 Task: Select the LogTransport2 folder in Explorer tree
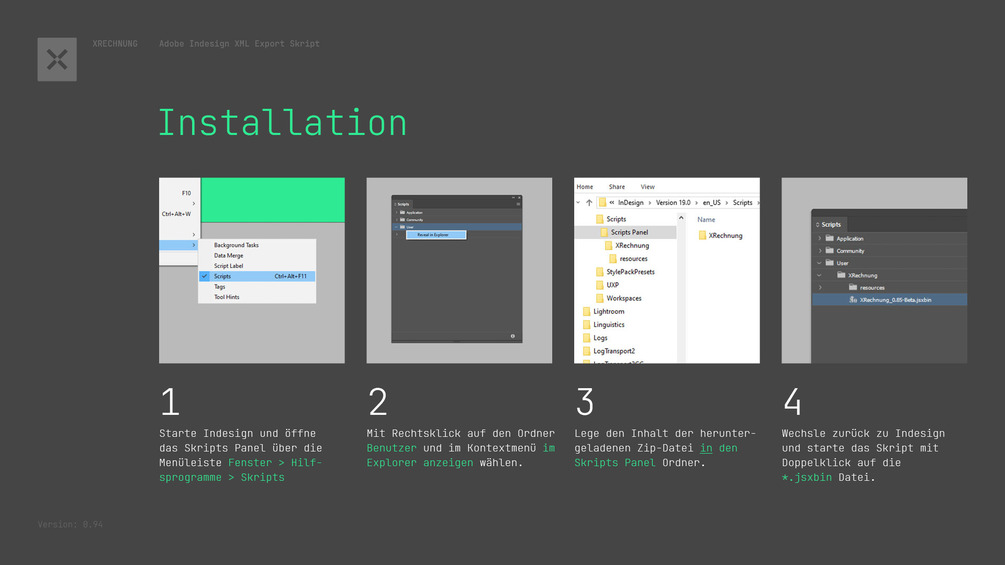tap(608, 351)
